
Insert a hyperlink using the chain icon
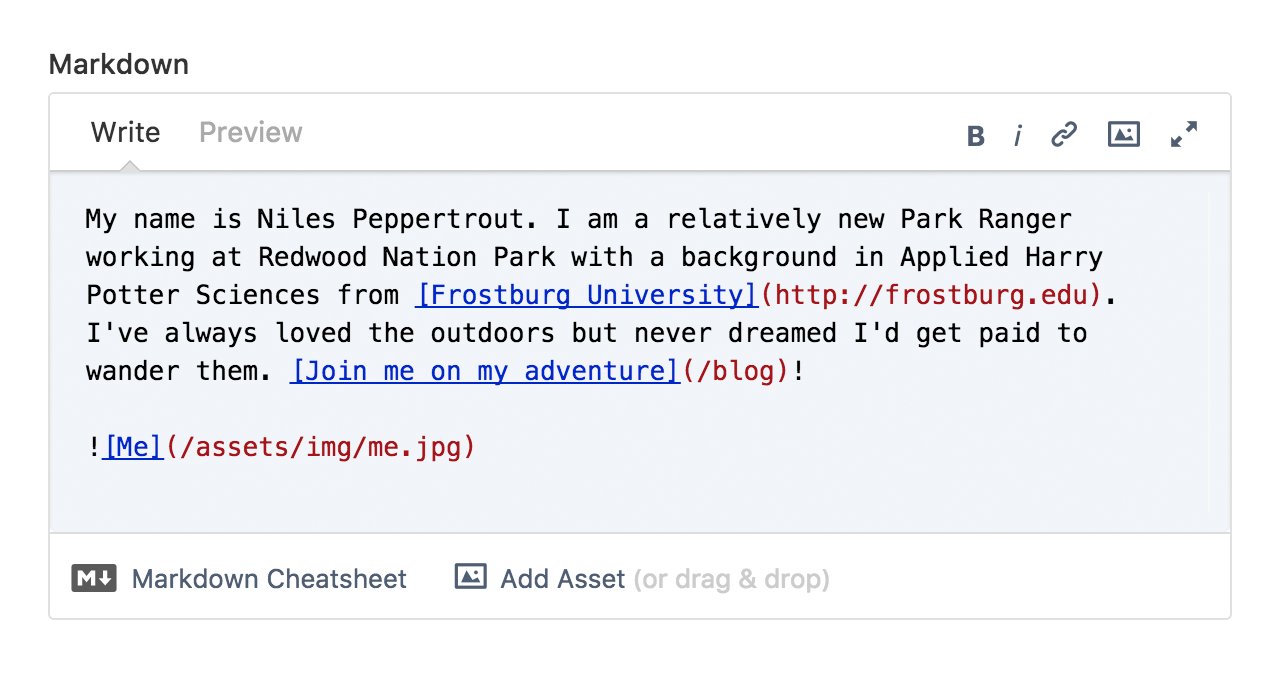[1064, 134]
